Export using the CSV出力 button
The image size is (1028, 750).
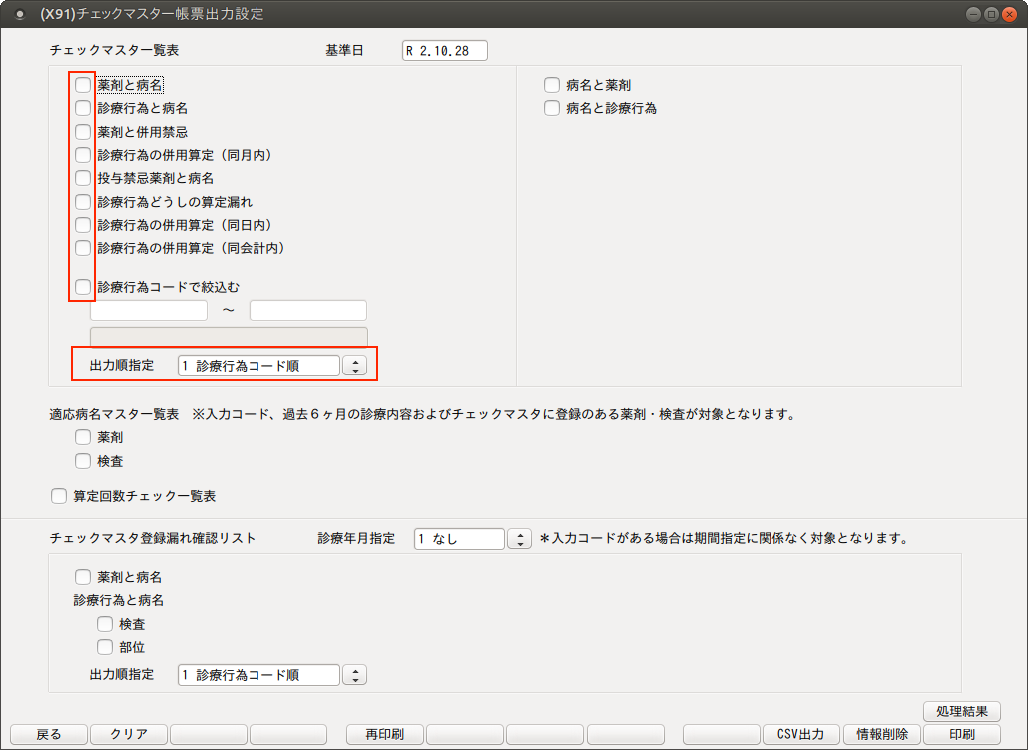coord(801,734)
